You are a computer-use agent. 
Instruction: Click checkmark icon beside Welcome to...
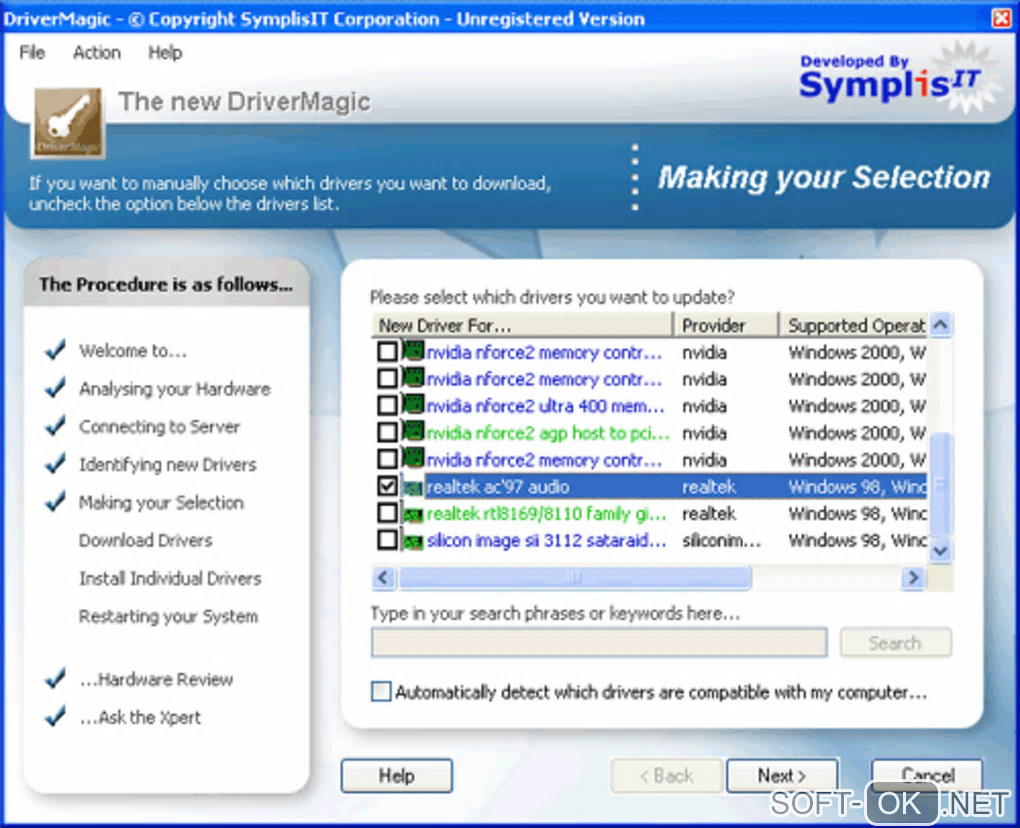click(x=55, y=349)
